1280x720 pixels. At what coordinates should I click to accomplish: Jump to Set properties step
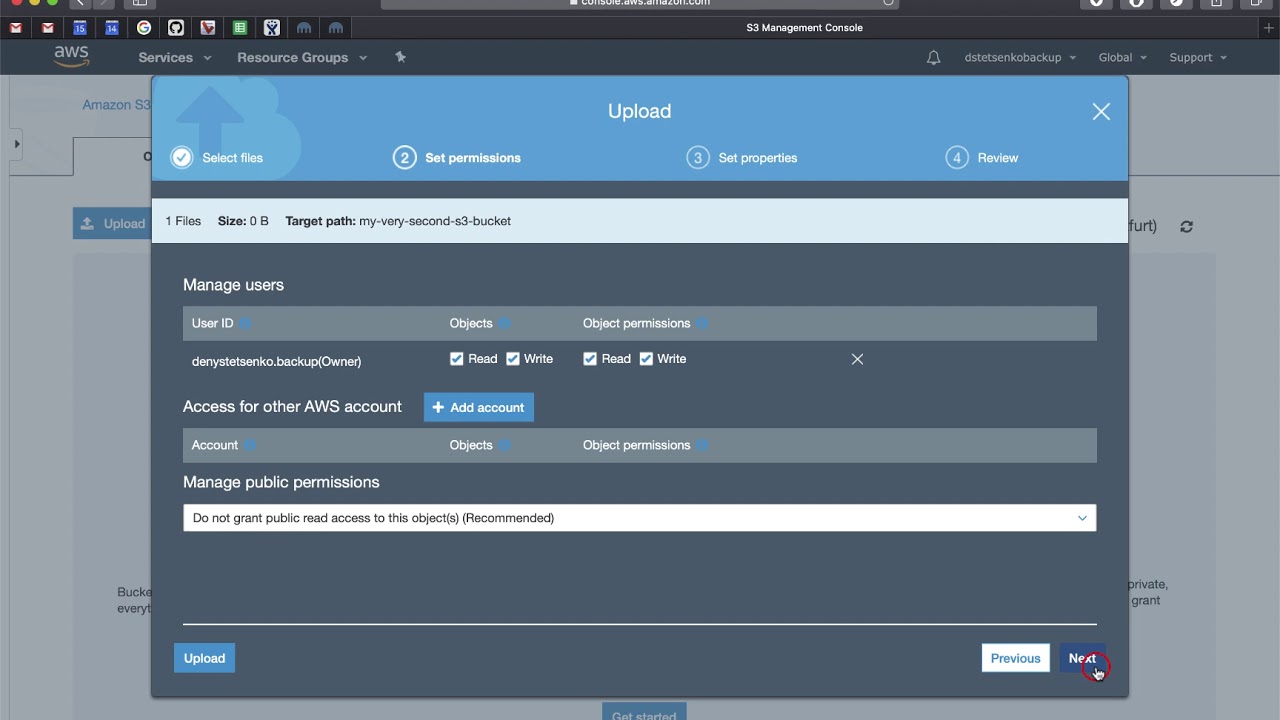pos(742,158)
